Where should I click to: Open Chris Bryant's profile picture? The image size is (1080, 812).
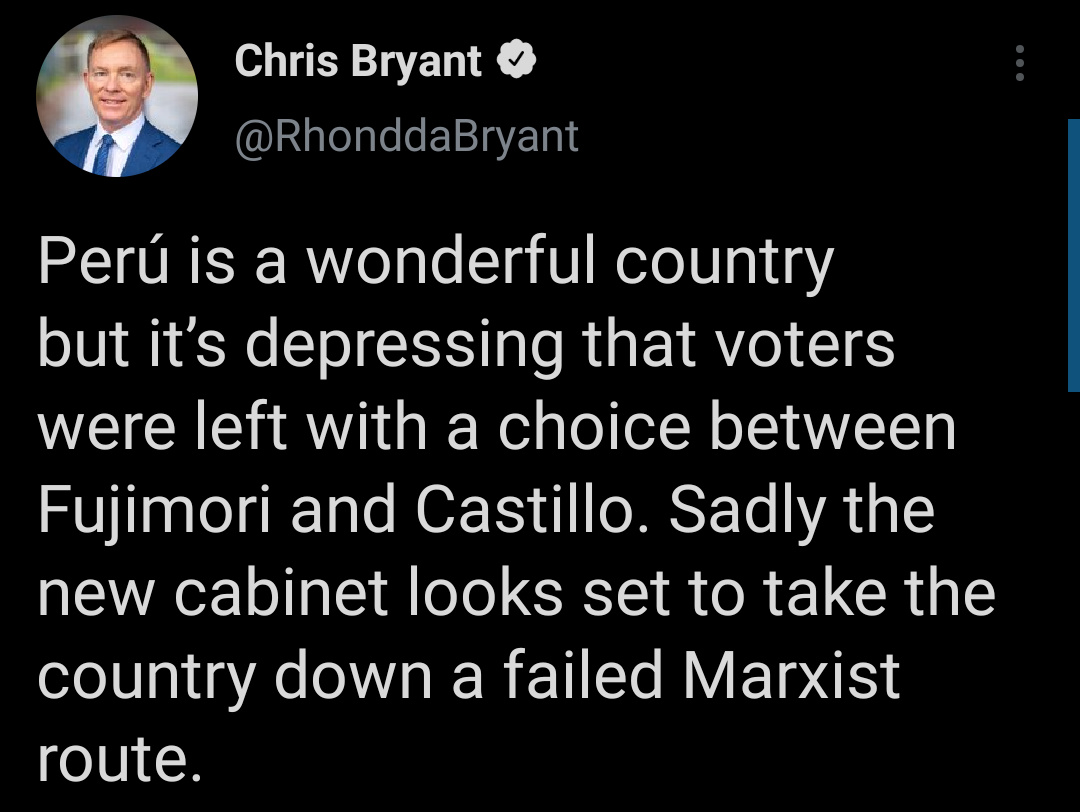point(117,97)
